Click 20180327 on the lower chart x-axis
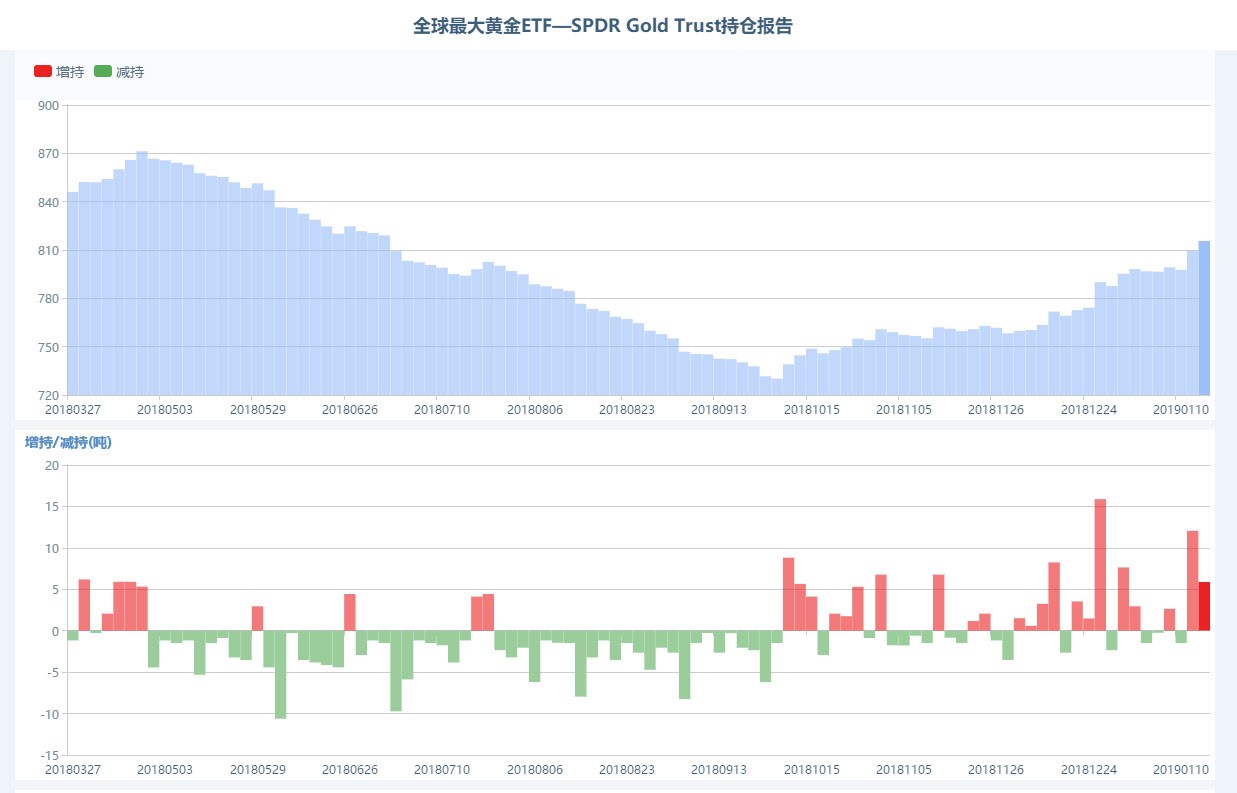 [x=73, y=769]
